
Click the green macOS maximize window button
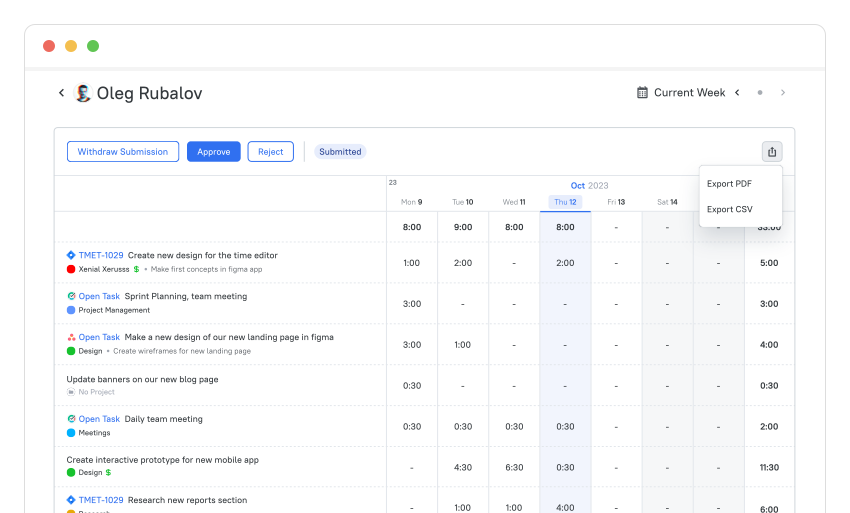coord(93,46)
